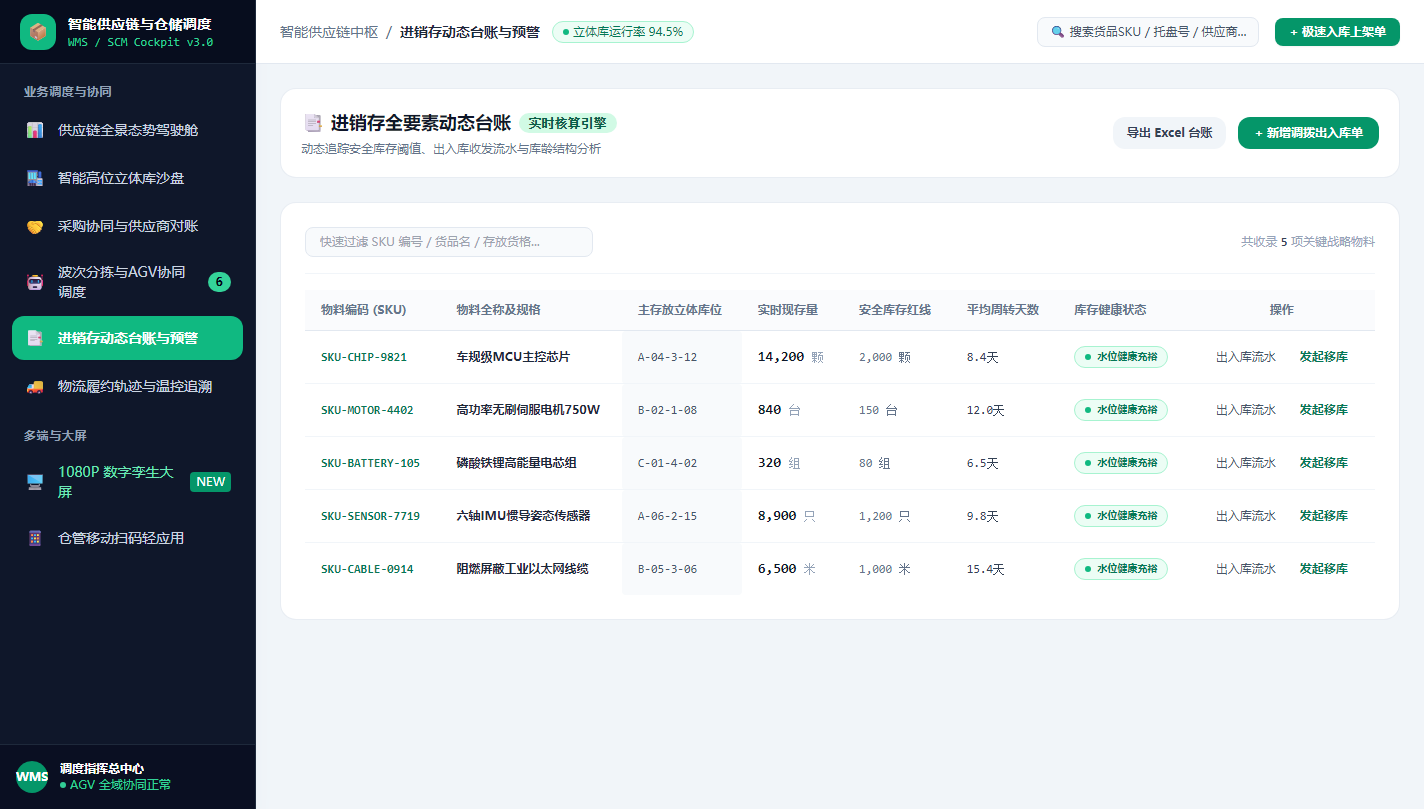Click 发起移库 for SKU-BATTERY-105

pyautogui.click(x=1323, y=463)
